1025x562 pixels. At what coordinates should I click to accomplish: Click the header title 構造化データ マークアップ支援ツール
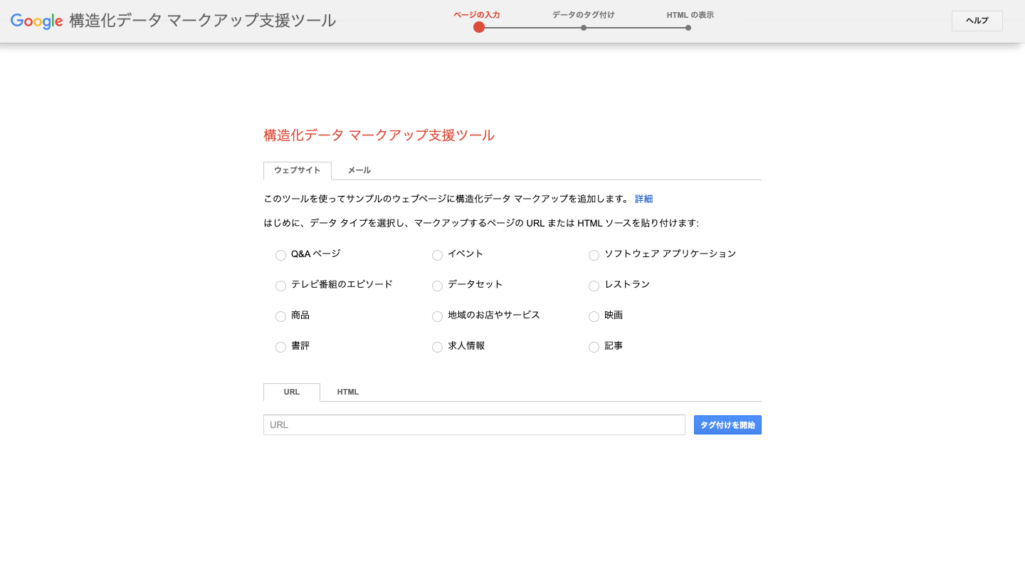pos(203,21)
